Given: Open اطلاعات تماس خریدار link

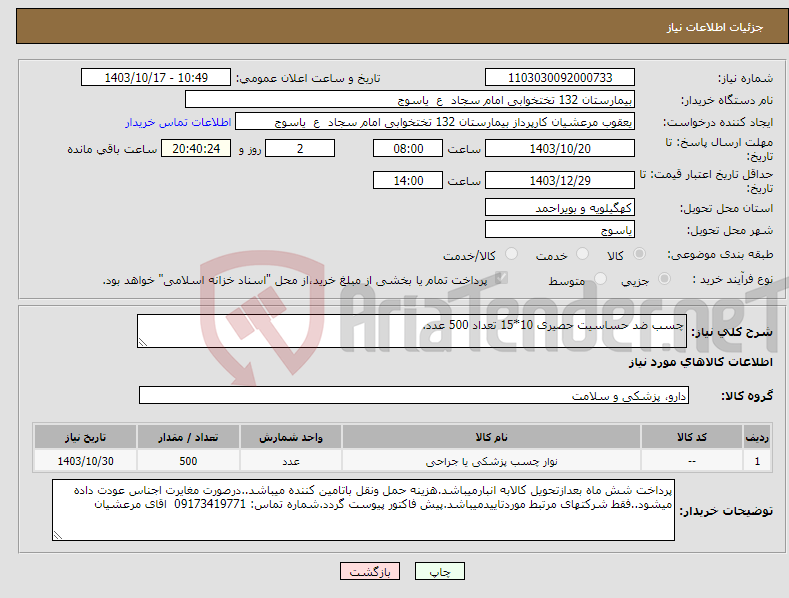Looking at the screenshot, I should coord(178,122).
